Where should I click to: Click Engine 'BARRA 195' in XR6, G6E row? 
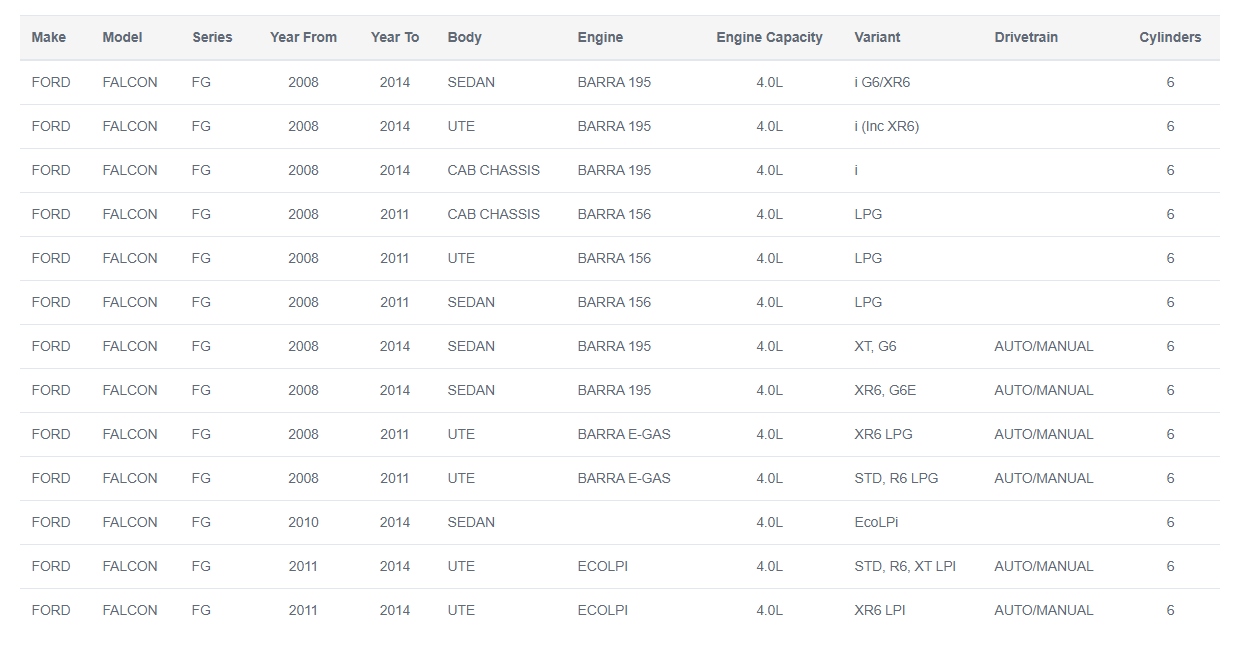pyautogui.click(x=614, y=390)
